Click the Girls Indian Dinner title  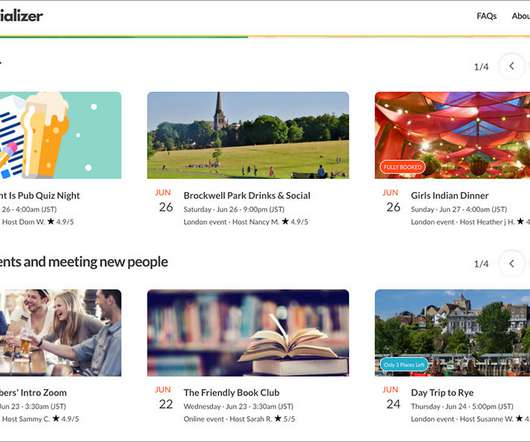[450, 196]
